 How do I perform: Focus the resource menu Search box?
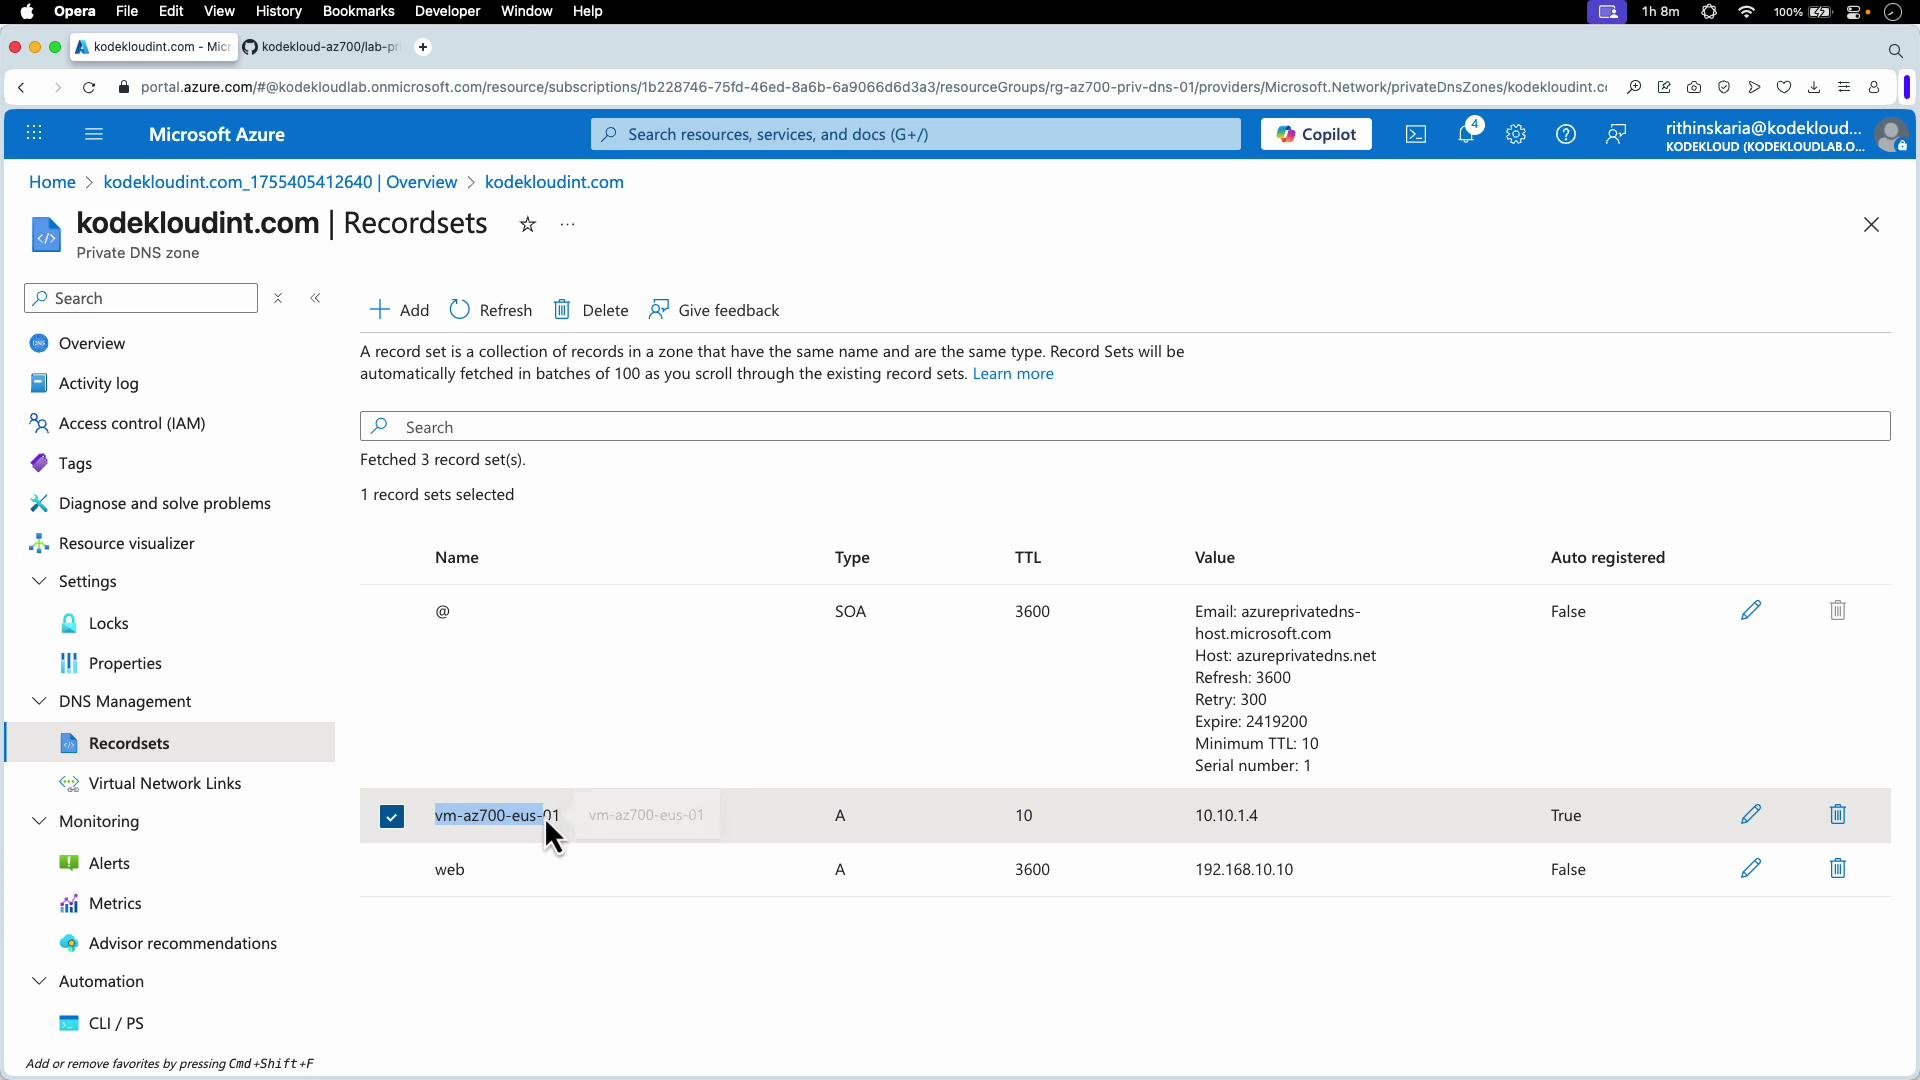click(141, 298)
